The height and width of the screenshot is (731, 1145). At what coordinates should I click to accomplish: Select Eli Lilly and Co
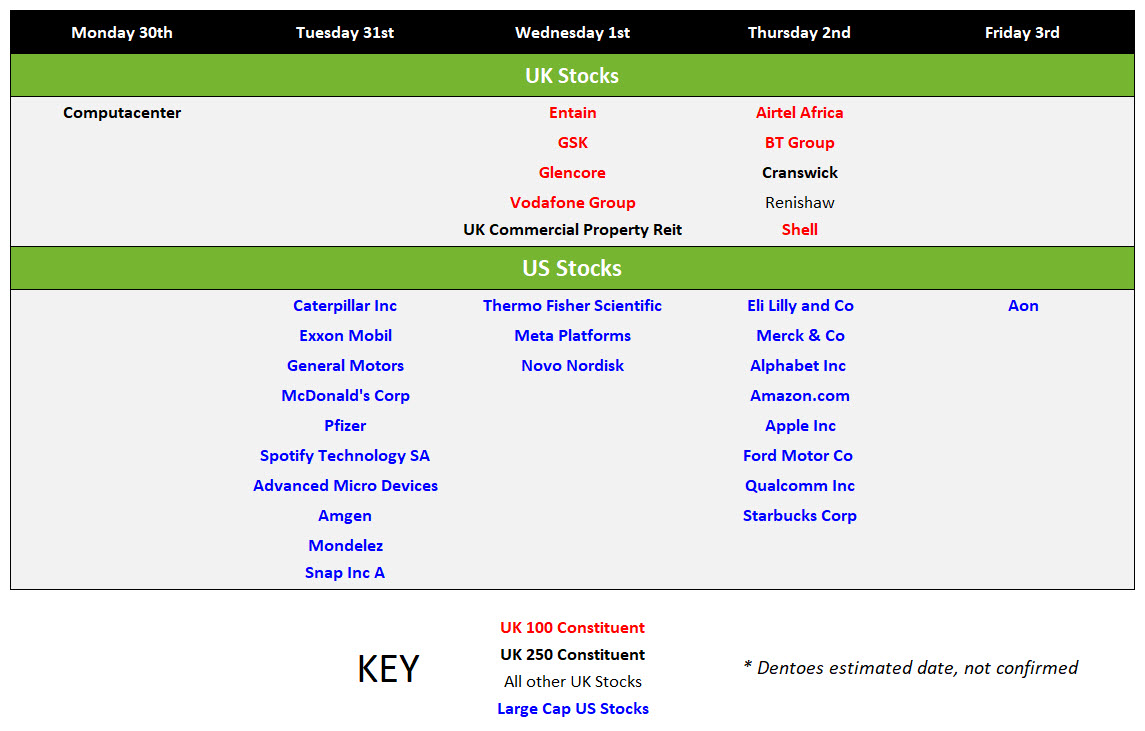(800, 305)
